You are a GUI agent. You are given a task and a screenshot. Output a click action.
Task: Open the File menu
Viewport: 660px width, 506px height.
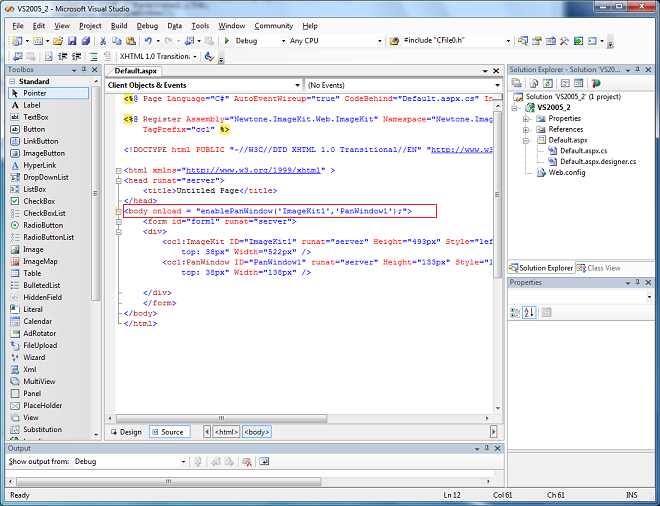click(x=18, y=26)
